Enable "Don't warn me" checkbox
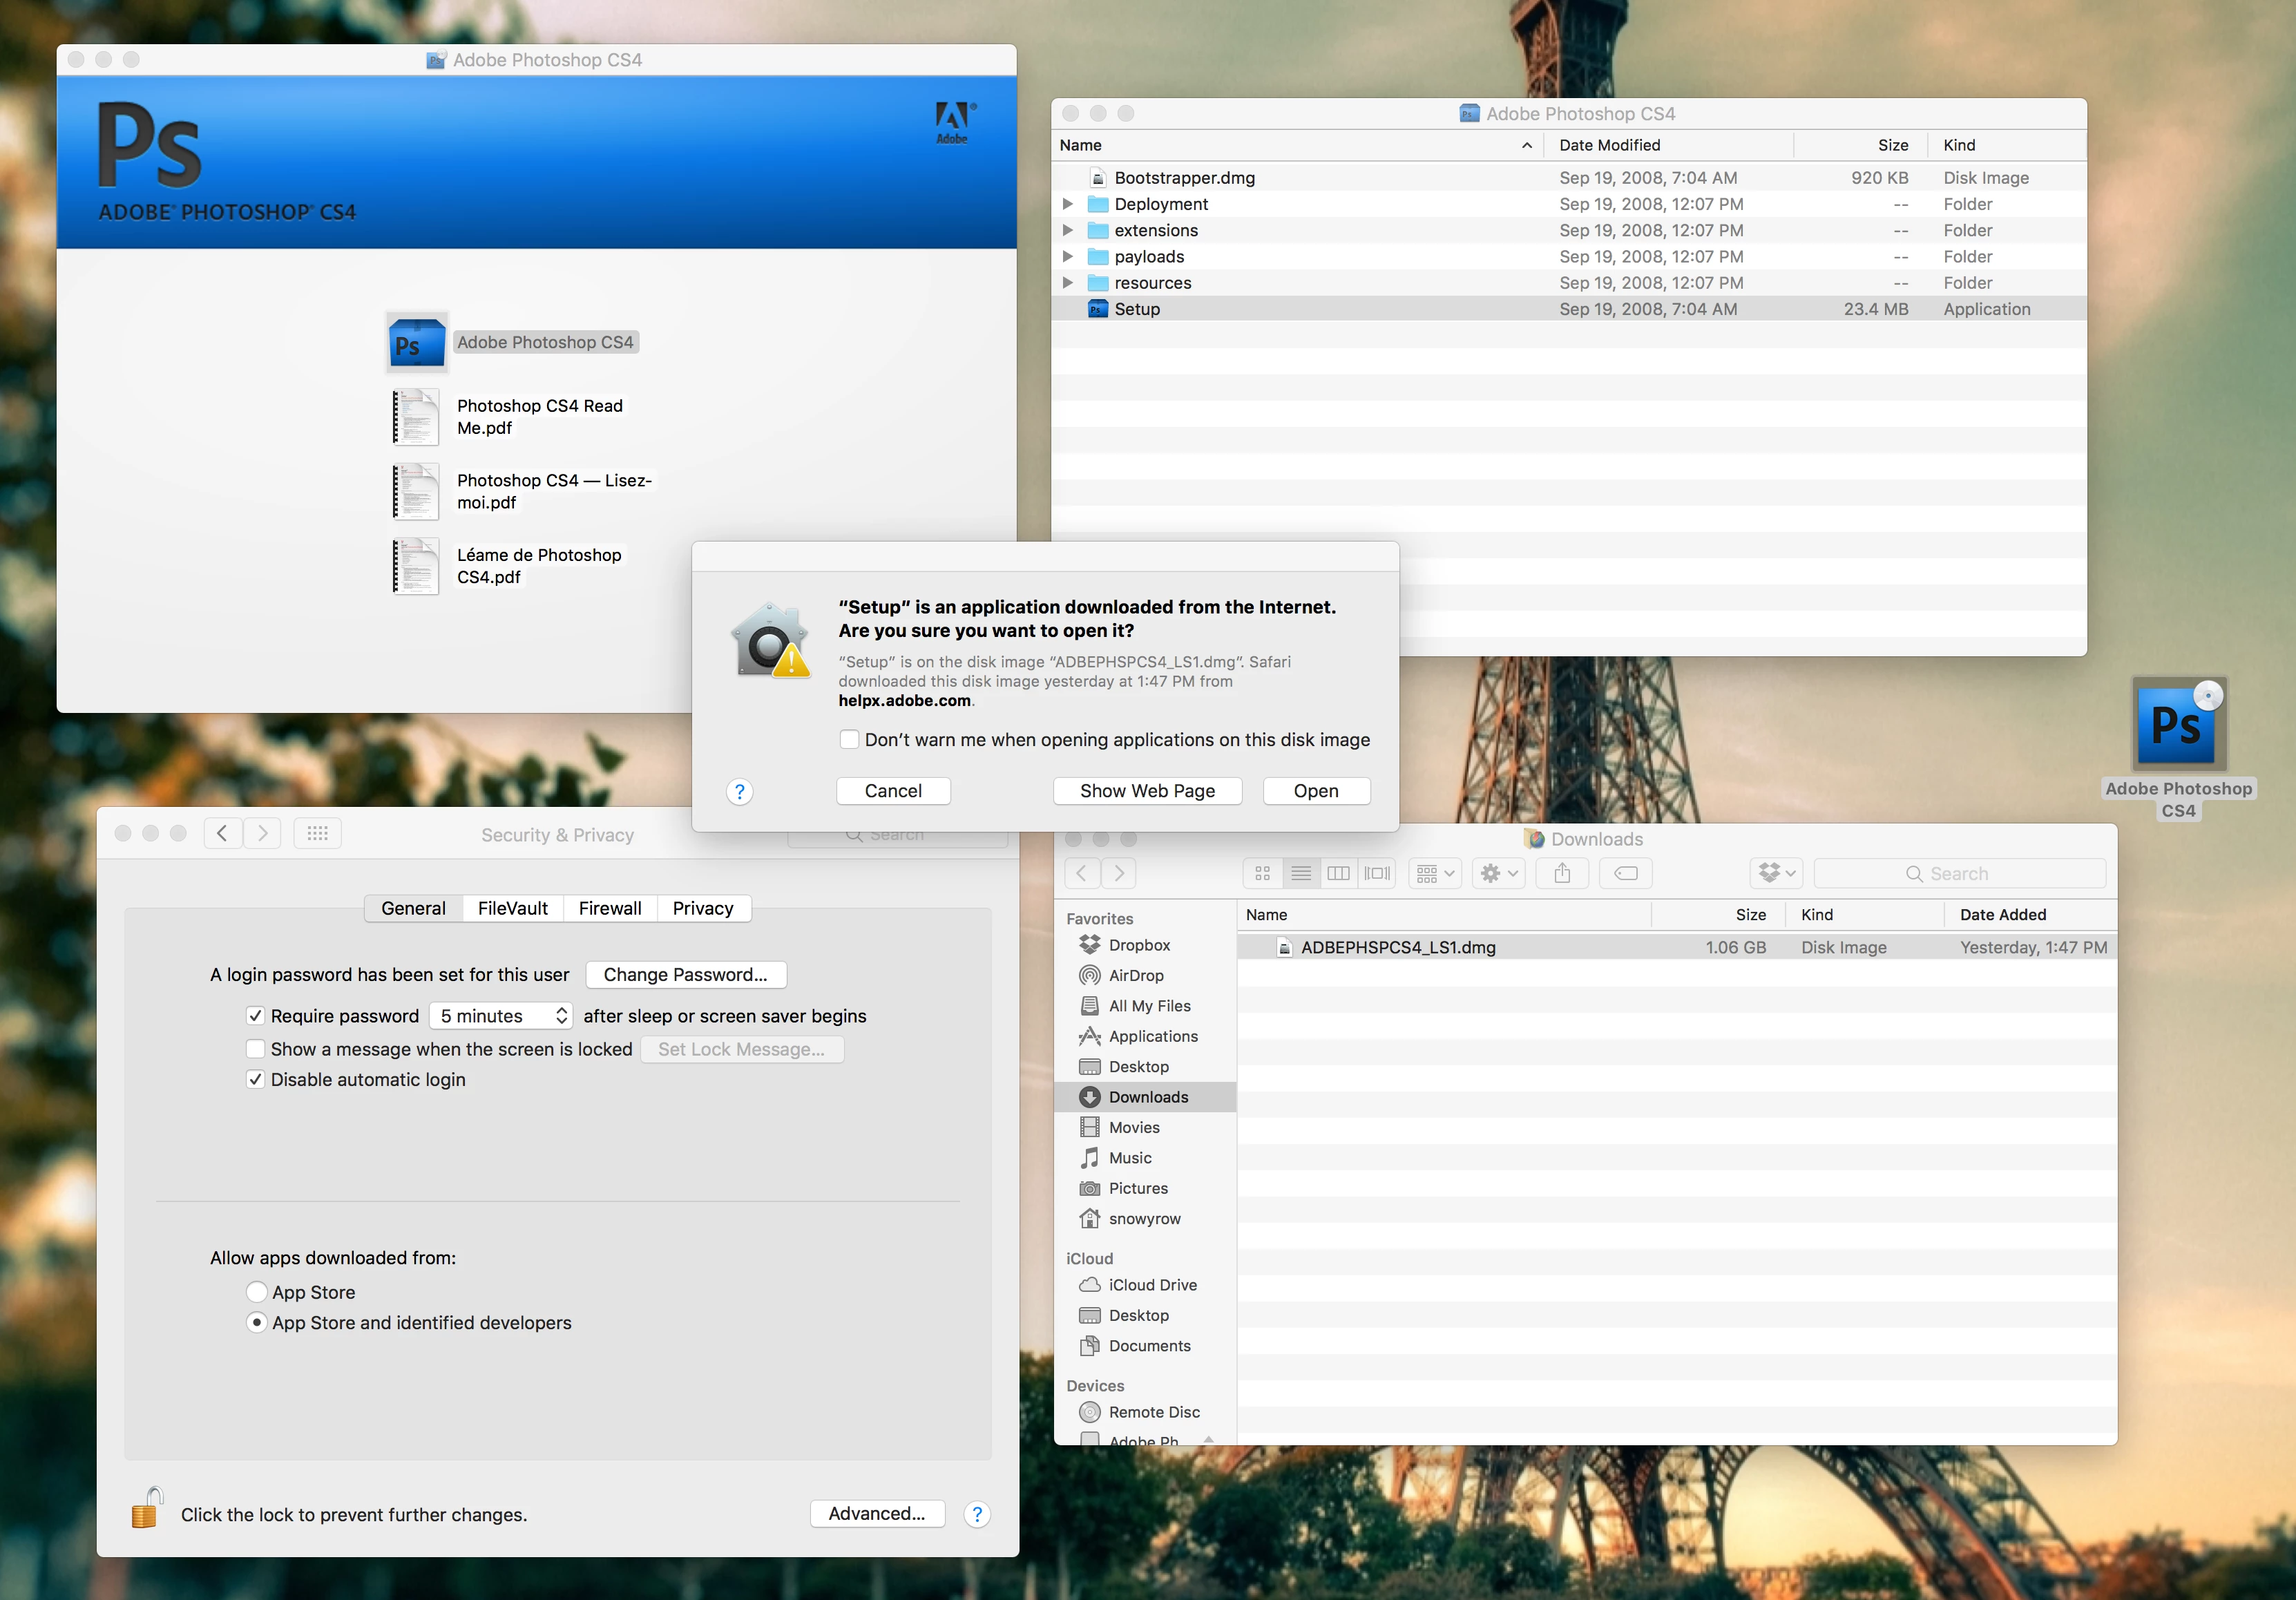The image size is (2296, 1600). pyautogui.click(x=849, y=739)
